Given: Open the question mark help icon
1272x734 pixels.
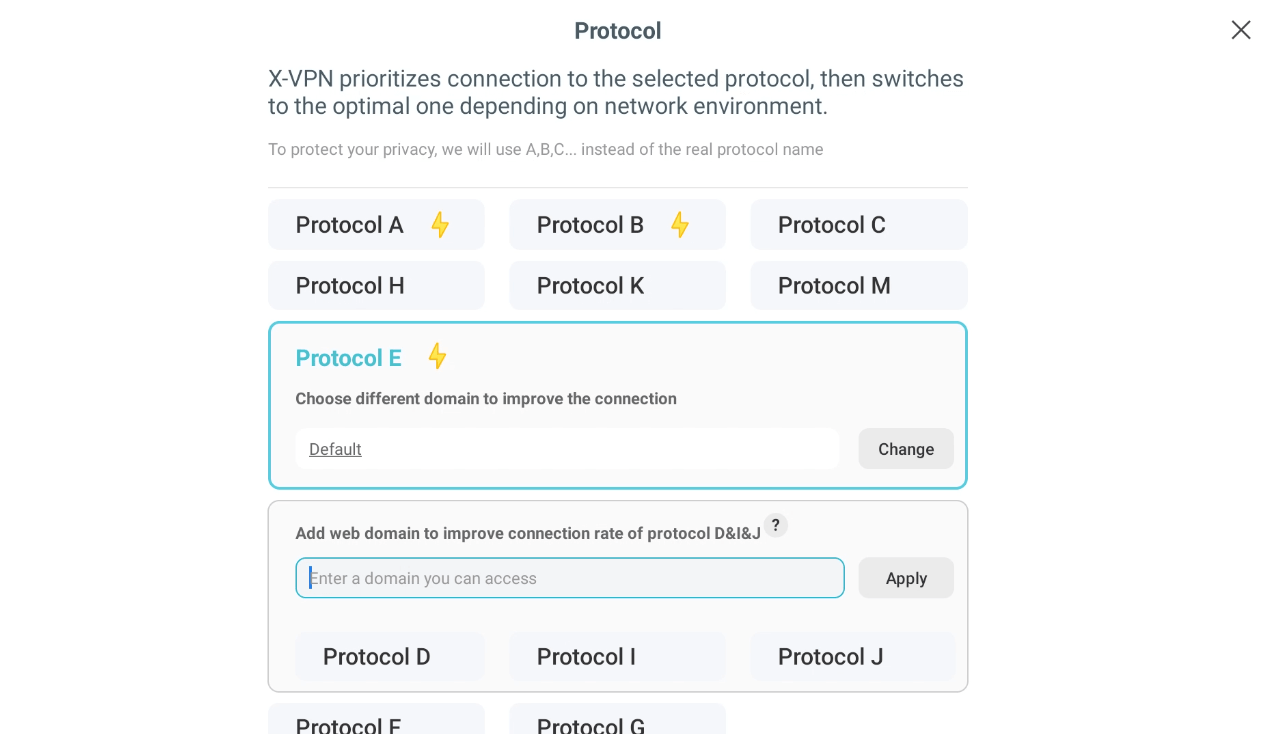Looking at the screenshot, I should [x=776, y=525].
